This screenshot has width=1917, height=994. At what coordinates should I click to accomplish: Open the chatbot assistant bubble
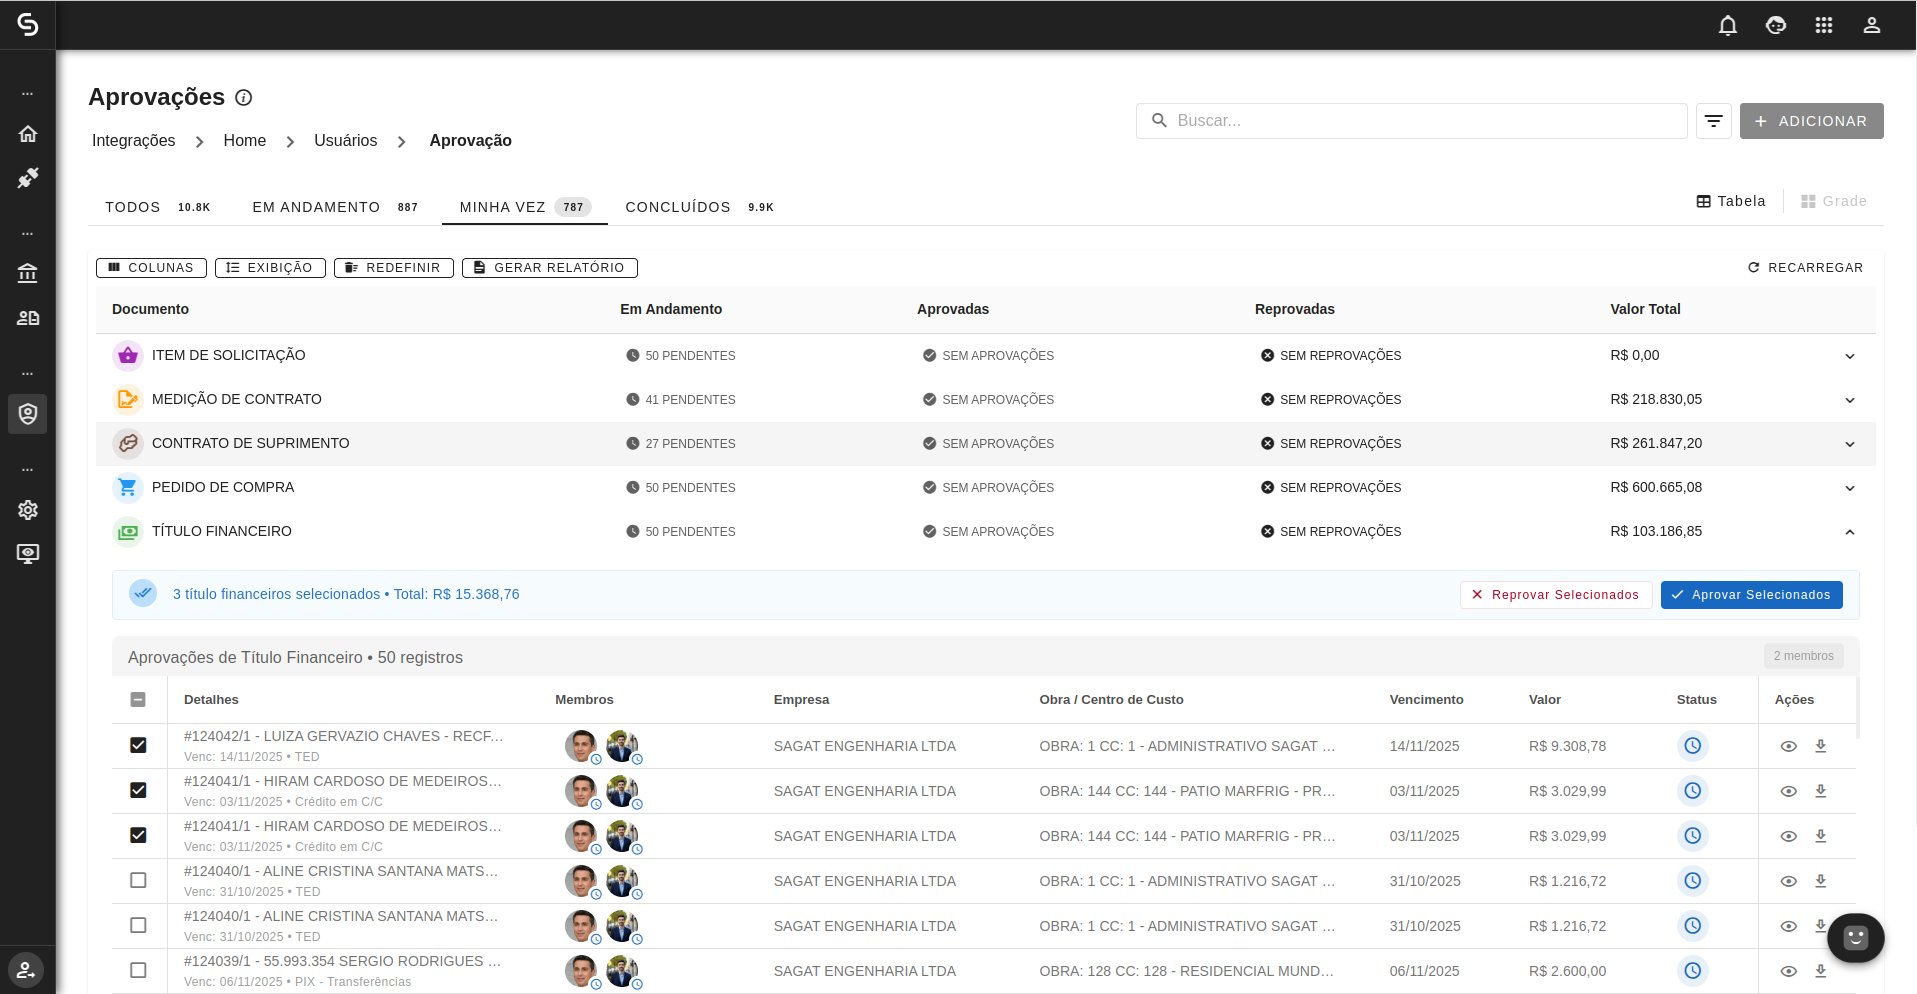coord(1855,938)
